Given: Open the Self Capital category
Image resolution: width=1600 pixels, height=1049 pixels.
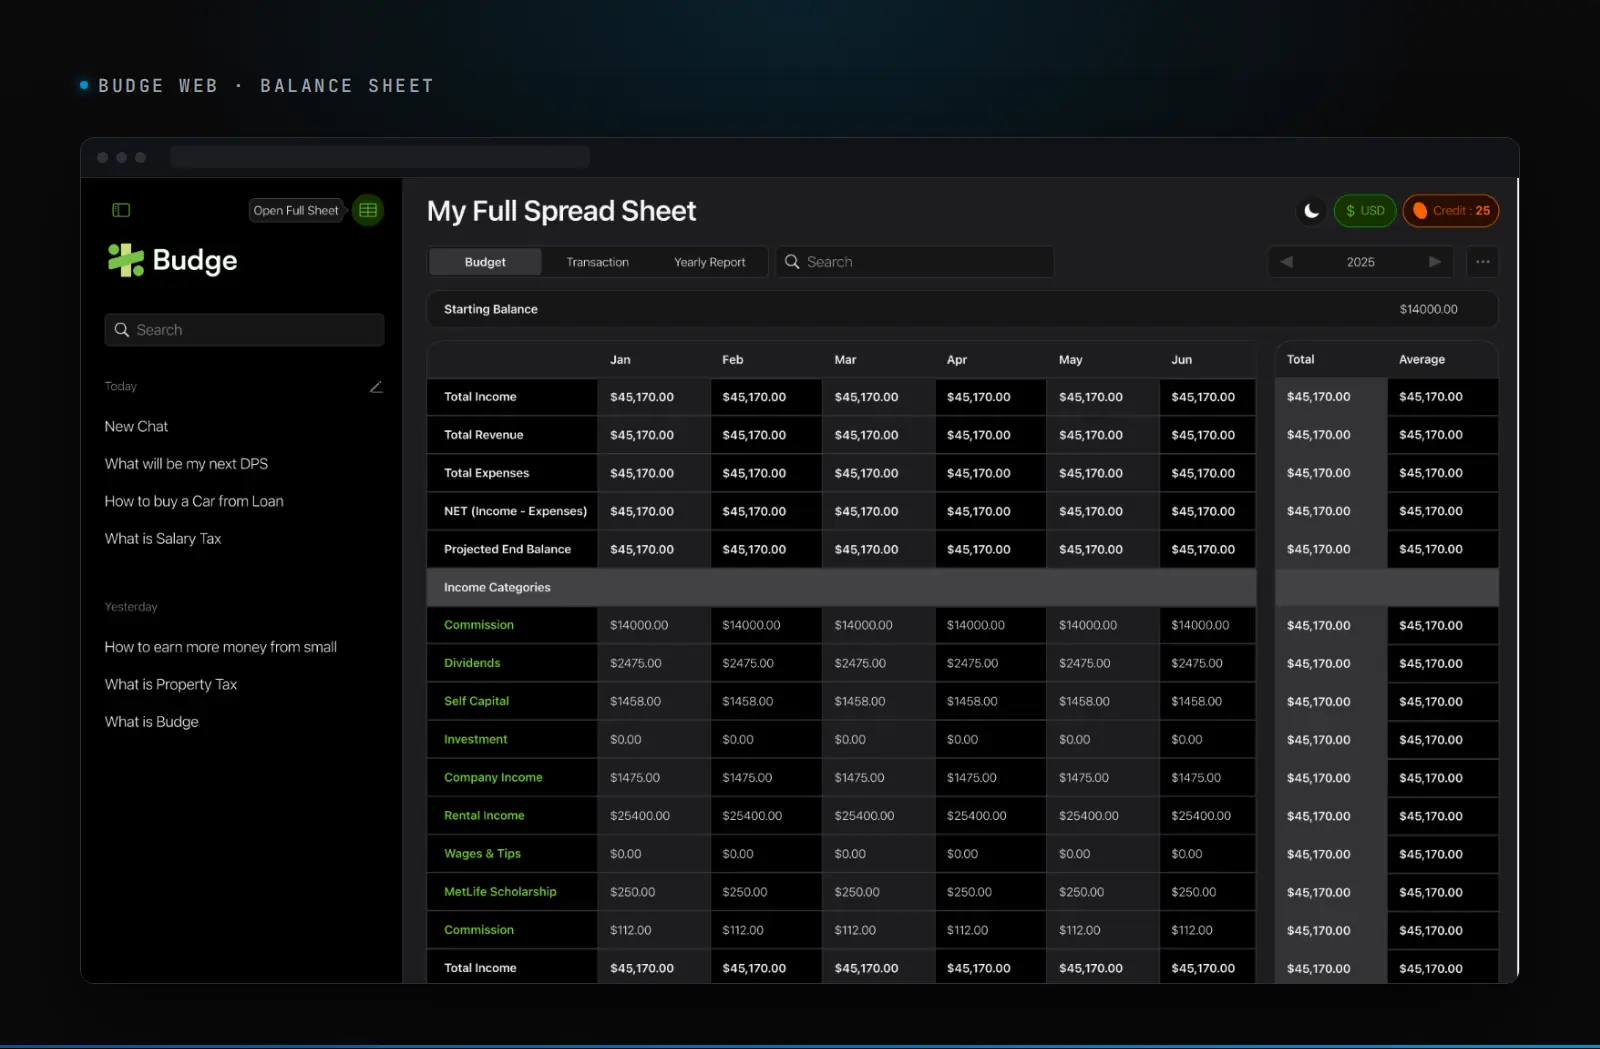Looking at the screenshot, I should 476,701.
